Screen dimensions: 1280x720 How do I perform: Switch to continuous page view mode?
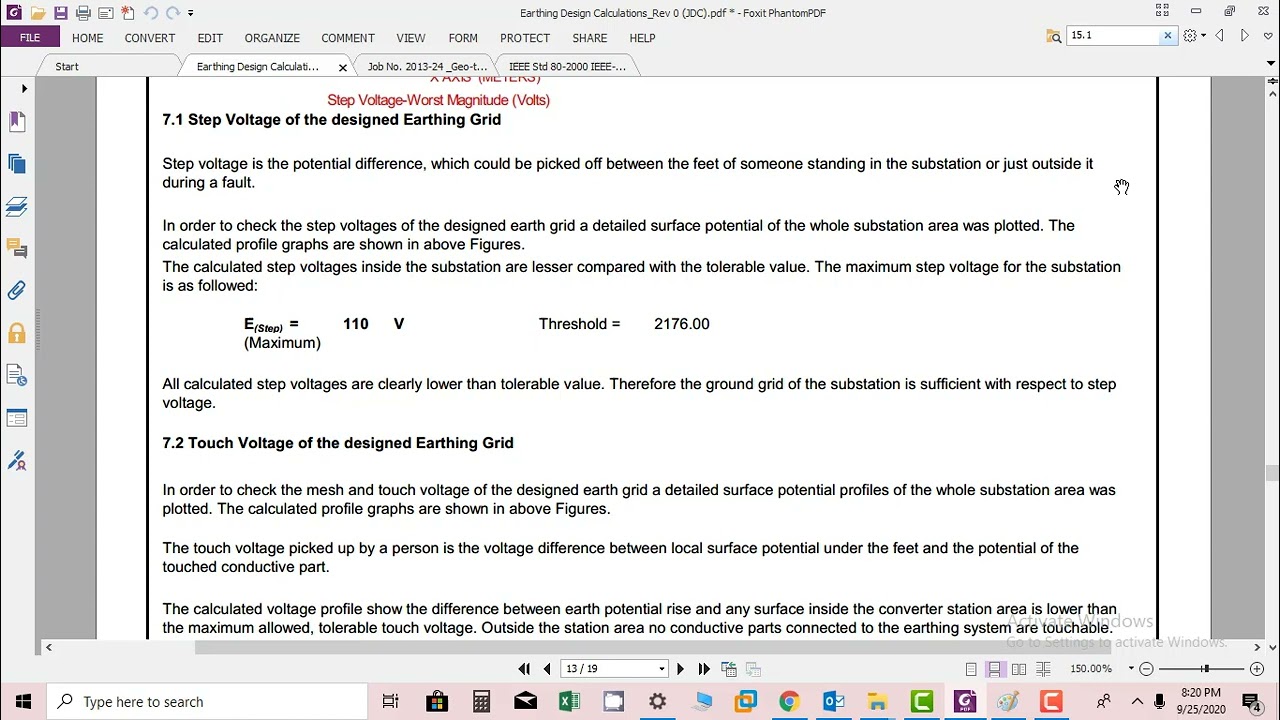click(x=994, y=669)
